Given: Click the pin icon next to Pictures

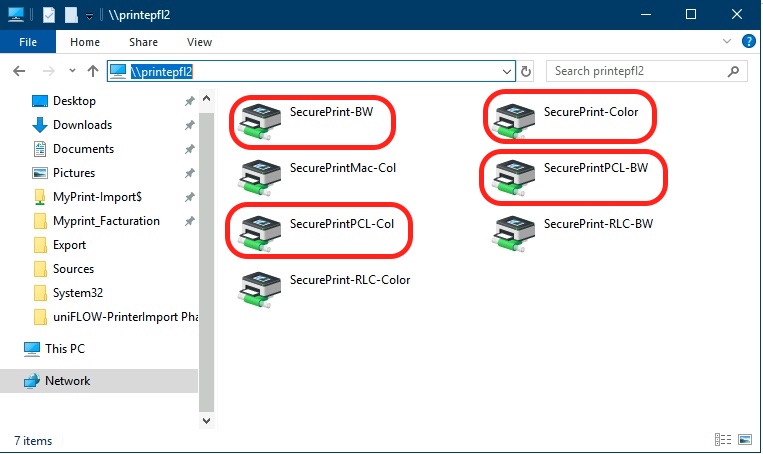Looking at the screenshot, I should tap(189, 173).
